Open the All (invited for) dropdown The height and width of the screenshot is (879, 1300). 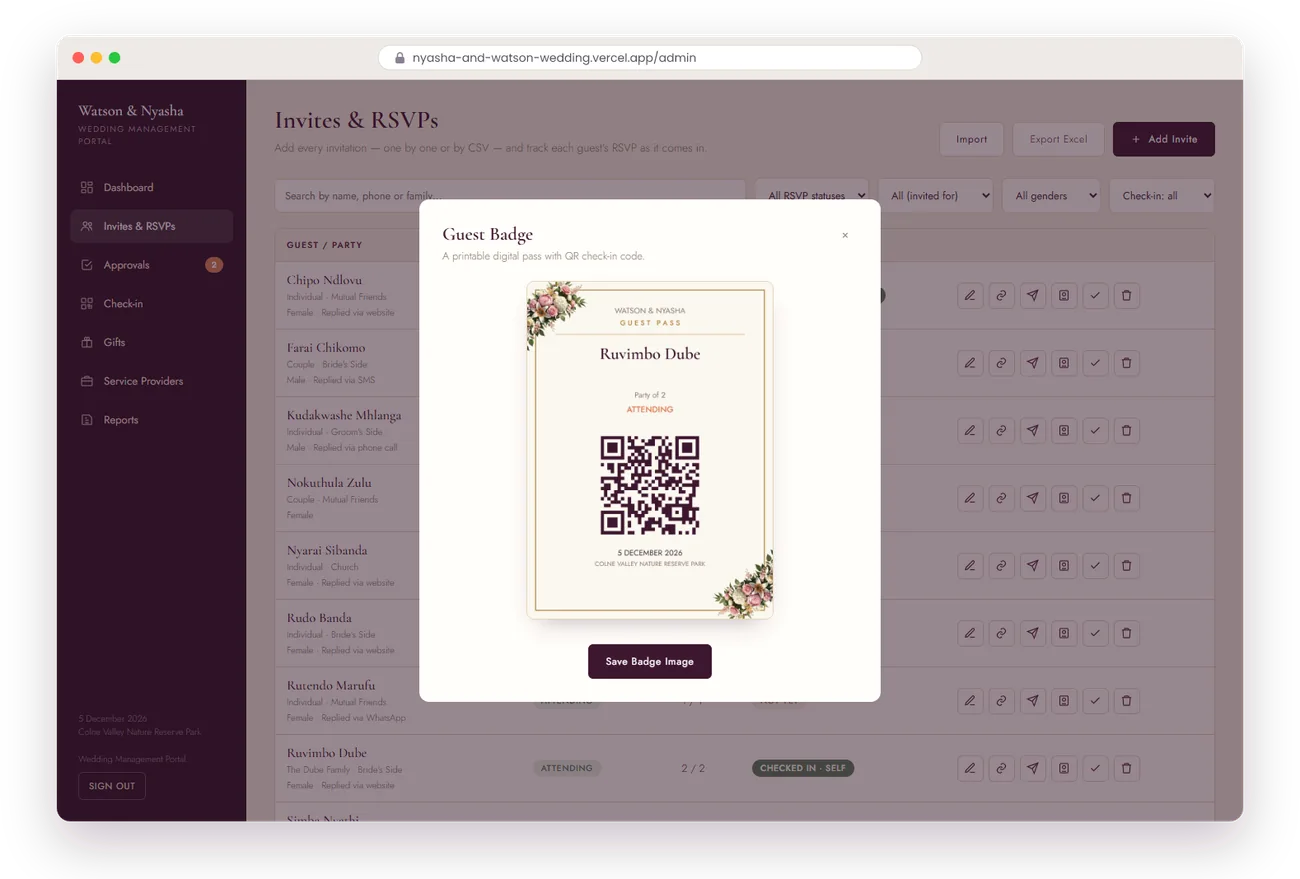(x=935, y=196)
